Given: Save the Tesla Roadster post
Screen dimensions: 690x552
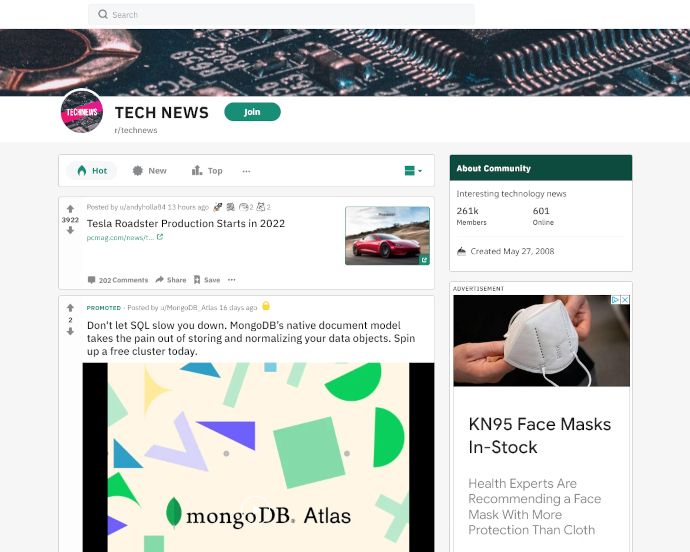Looking at the screenshot, I should tap(207, 280).
